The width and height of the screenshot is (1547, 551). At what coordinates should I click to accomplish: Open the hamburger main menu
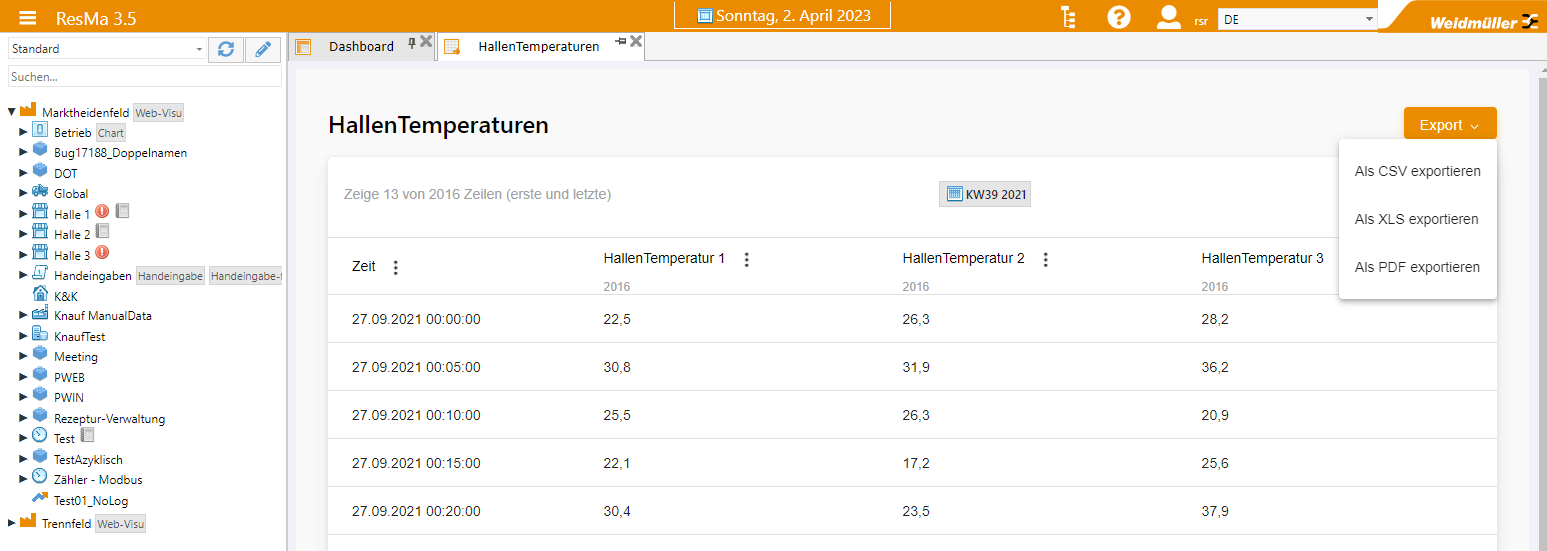click(28, 17)
